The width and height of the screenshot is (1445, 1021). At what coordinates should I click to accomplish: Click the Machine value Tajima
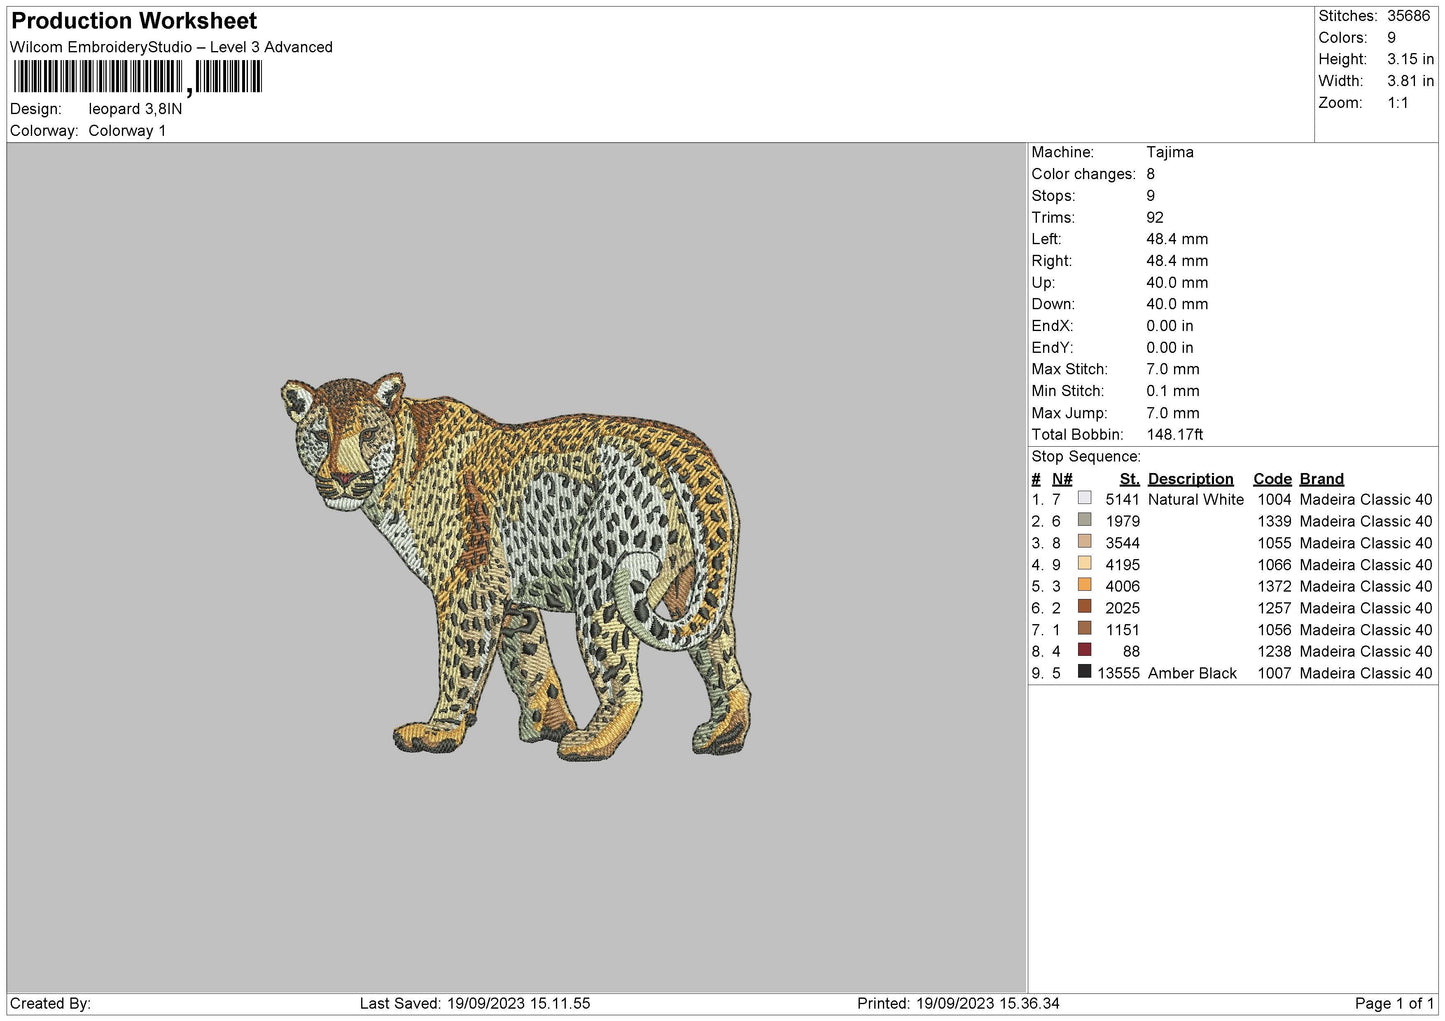click(1170, 152)
